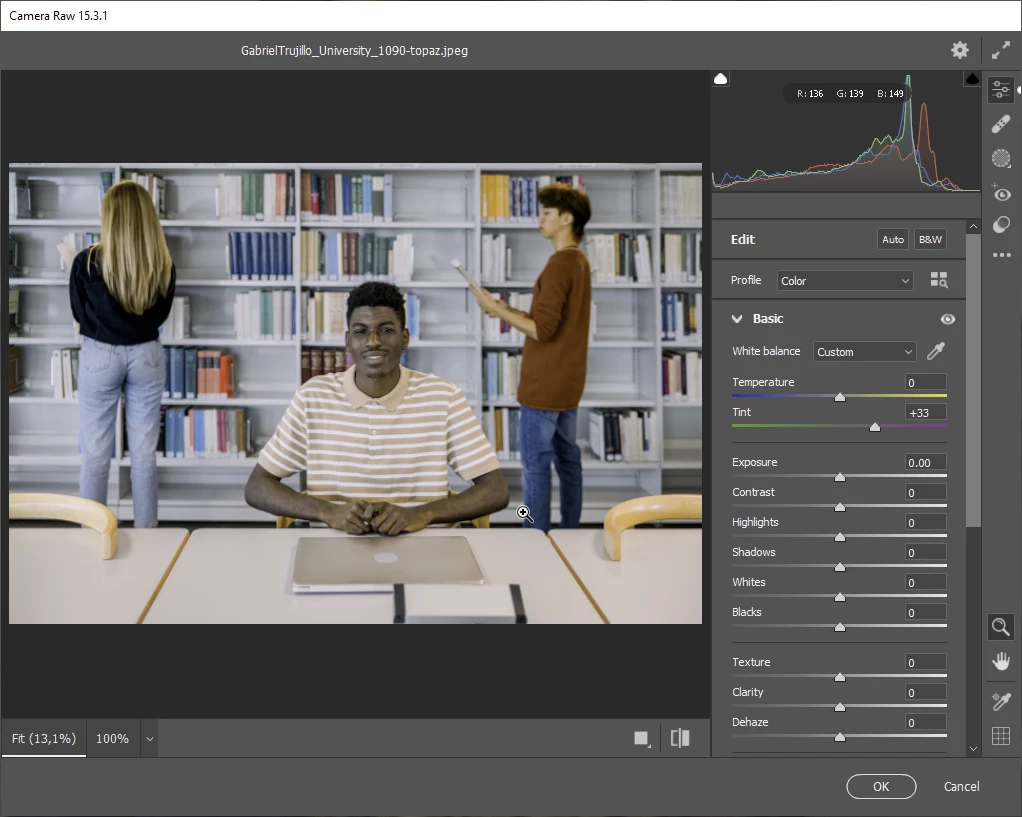Select the Masking tool
1022x817 pixels.
pyautogui.click(x=1001, y=158)
